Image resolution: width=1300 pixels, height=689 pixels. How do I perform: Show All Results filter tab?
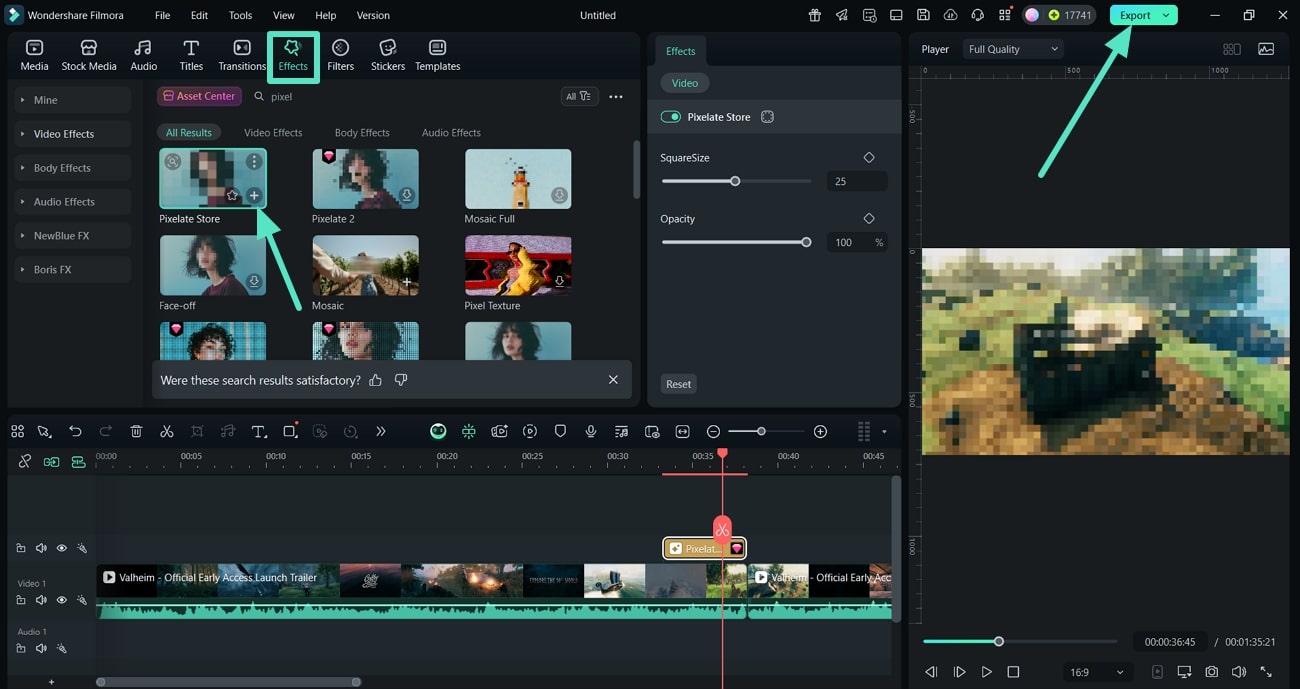[189, 132]
